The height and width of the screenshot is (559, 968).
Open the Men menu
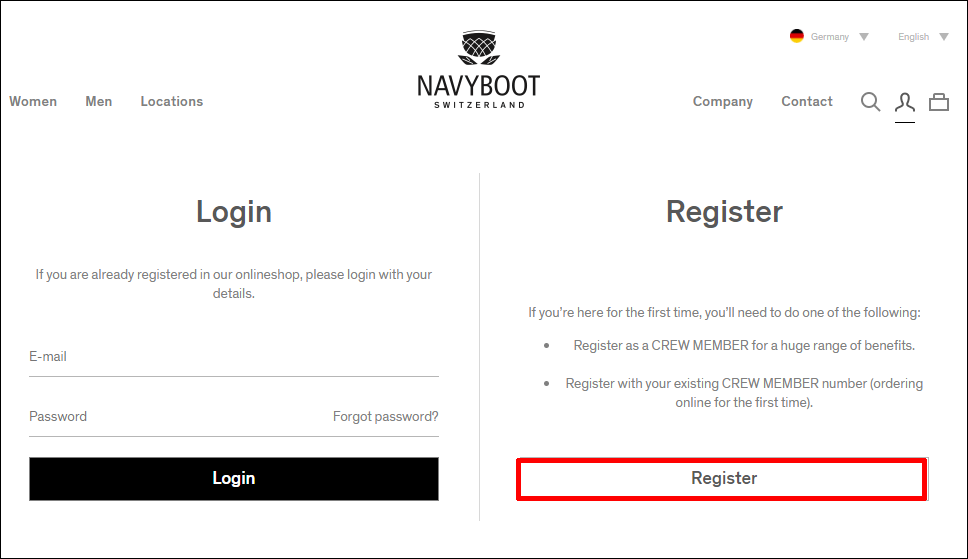(x=99, y=101)
